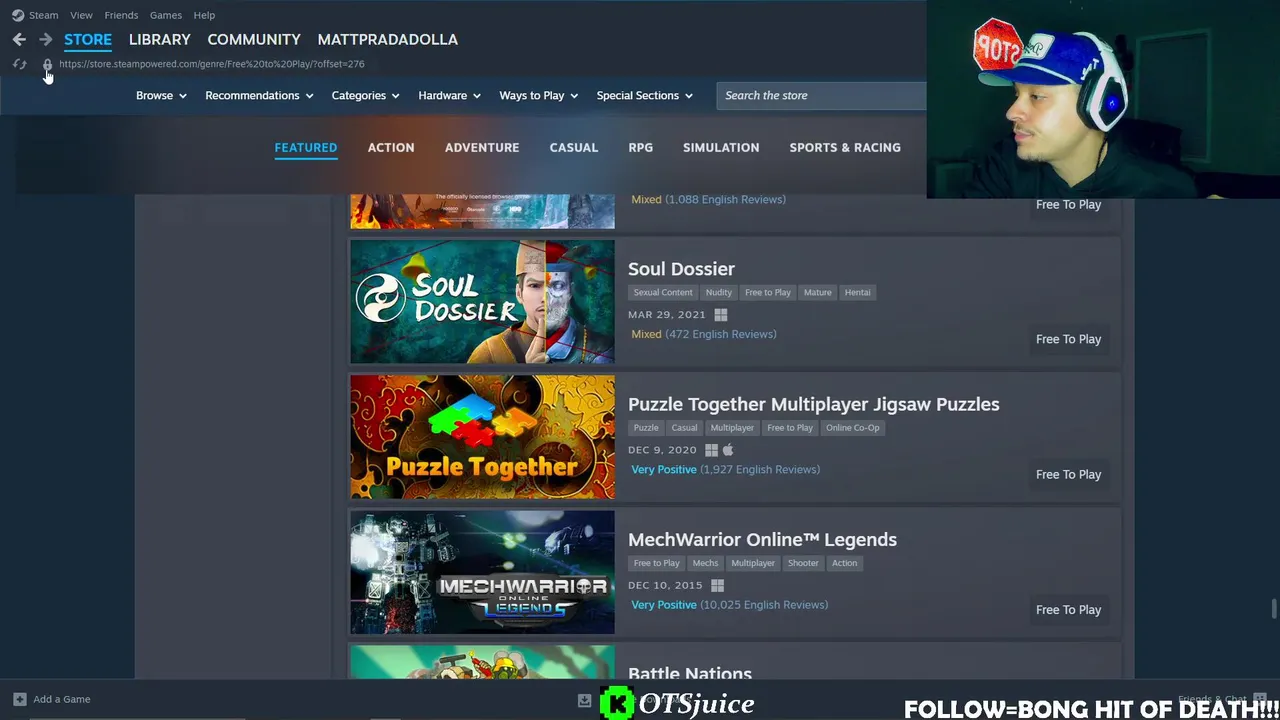The width and height of the screenshot is (1280, 720).
Task: Click the Puzzle Together capsule image
Action: point(482,437)
